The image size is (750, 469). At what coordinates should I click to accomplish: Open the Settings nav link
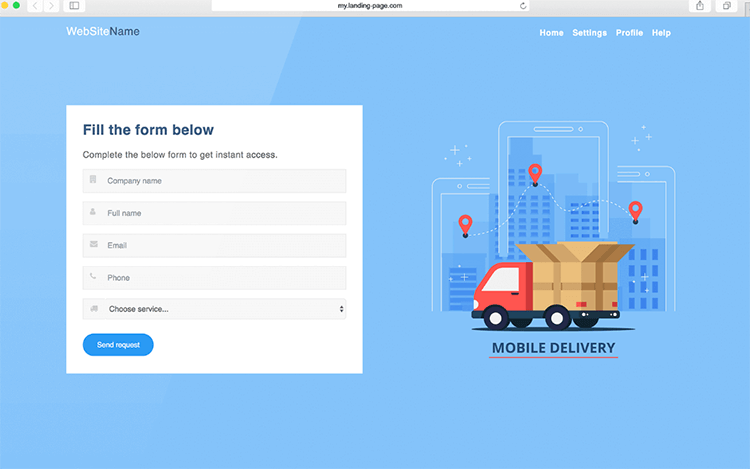[589, 33]
